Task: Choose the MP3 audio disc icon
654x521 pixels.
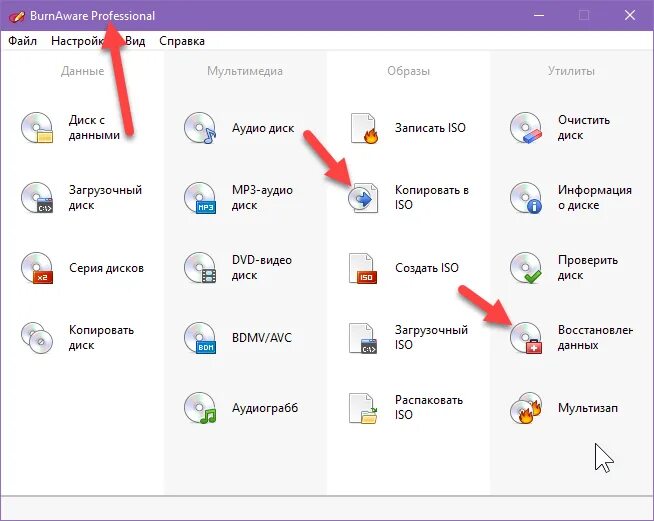Action: tap(200, 198)
